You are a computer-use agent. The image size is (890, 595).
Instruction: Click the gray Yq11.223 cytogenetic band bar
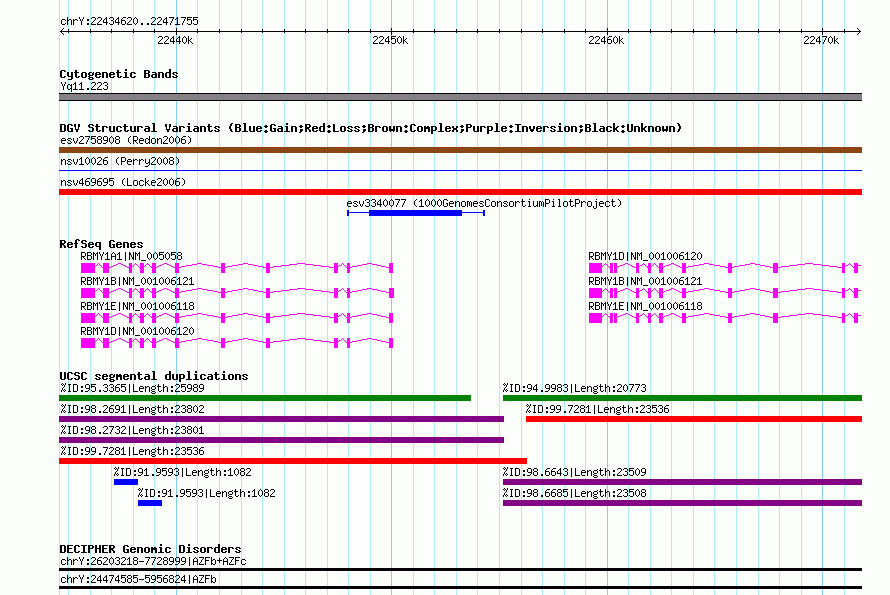pyautogui.click(x=460, y=97)
